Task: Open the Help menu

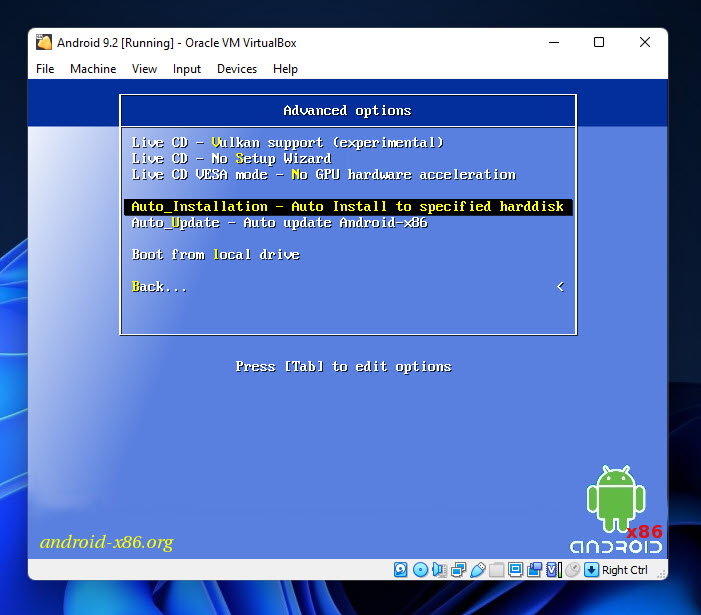Action: 285,69
